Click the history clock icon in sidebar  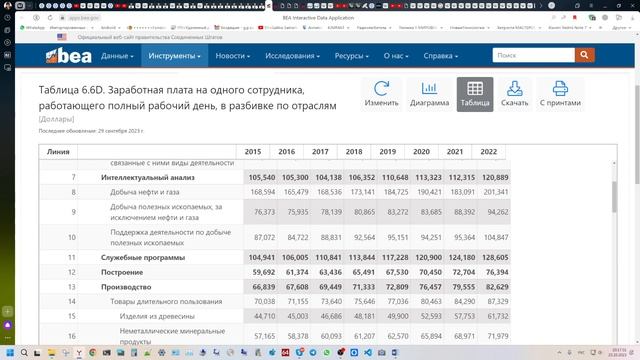click(7, 18)
